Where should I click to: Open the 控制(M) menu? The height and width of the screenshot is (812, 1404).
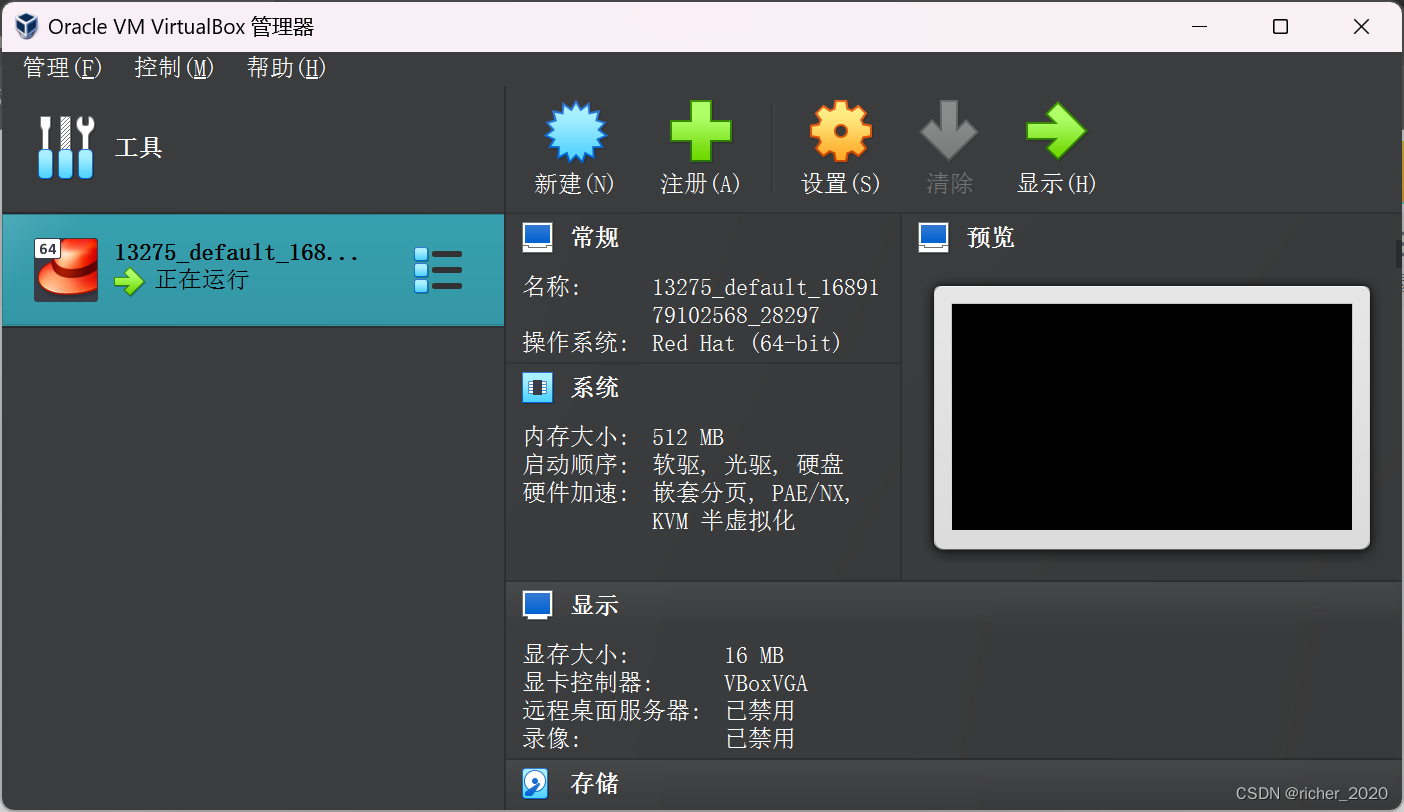click(x=174, y=68)
